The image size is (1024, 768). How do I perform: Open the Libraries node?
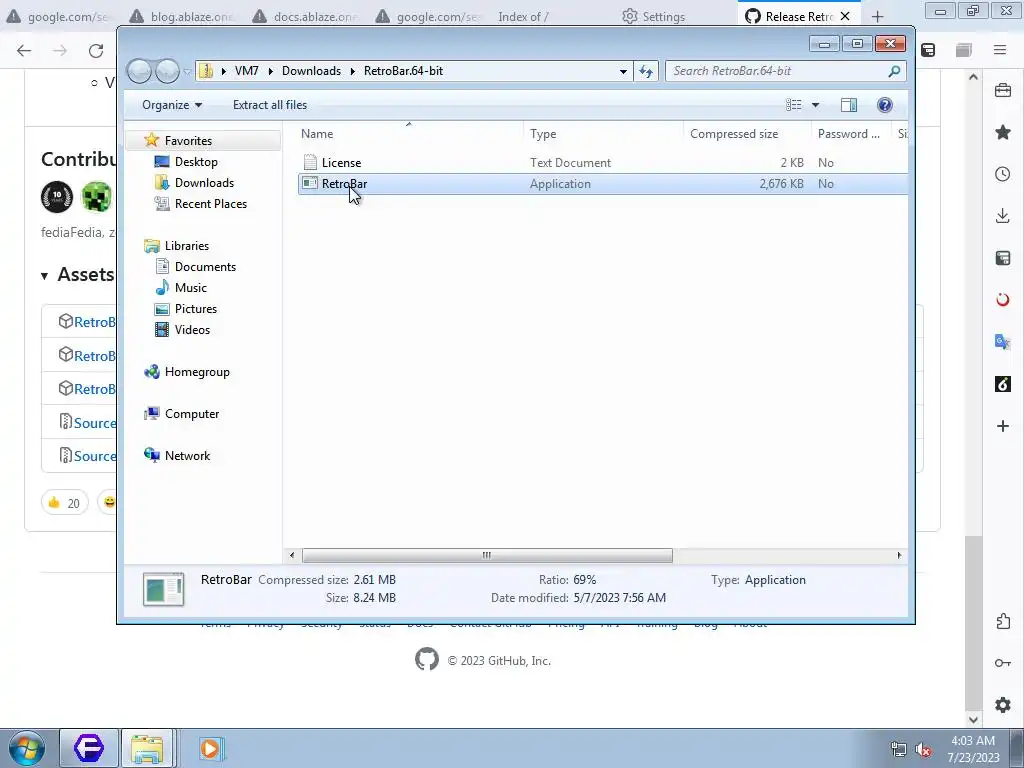coord(187,246)
